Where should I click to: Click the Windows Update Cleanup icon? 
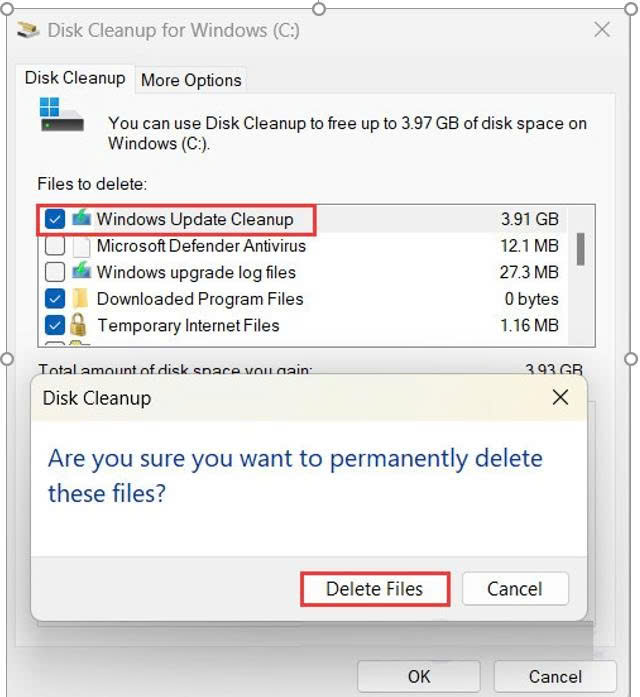81,218
